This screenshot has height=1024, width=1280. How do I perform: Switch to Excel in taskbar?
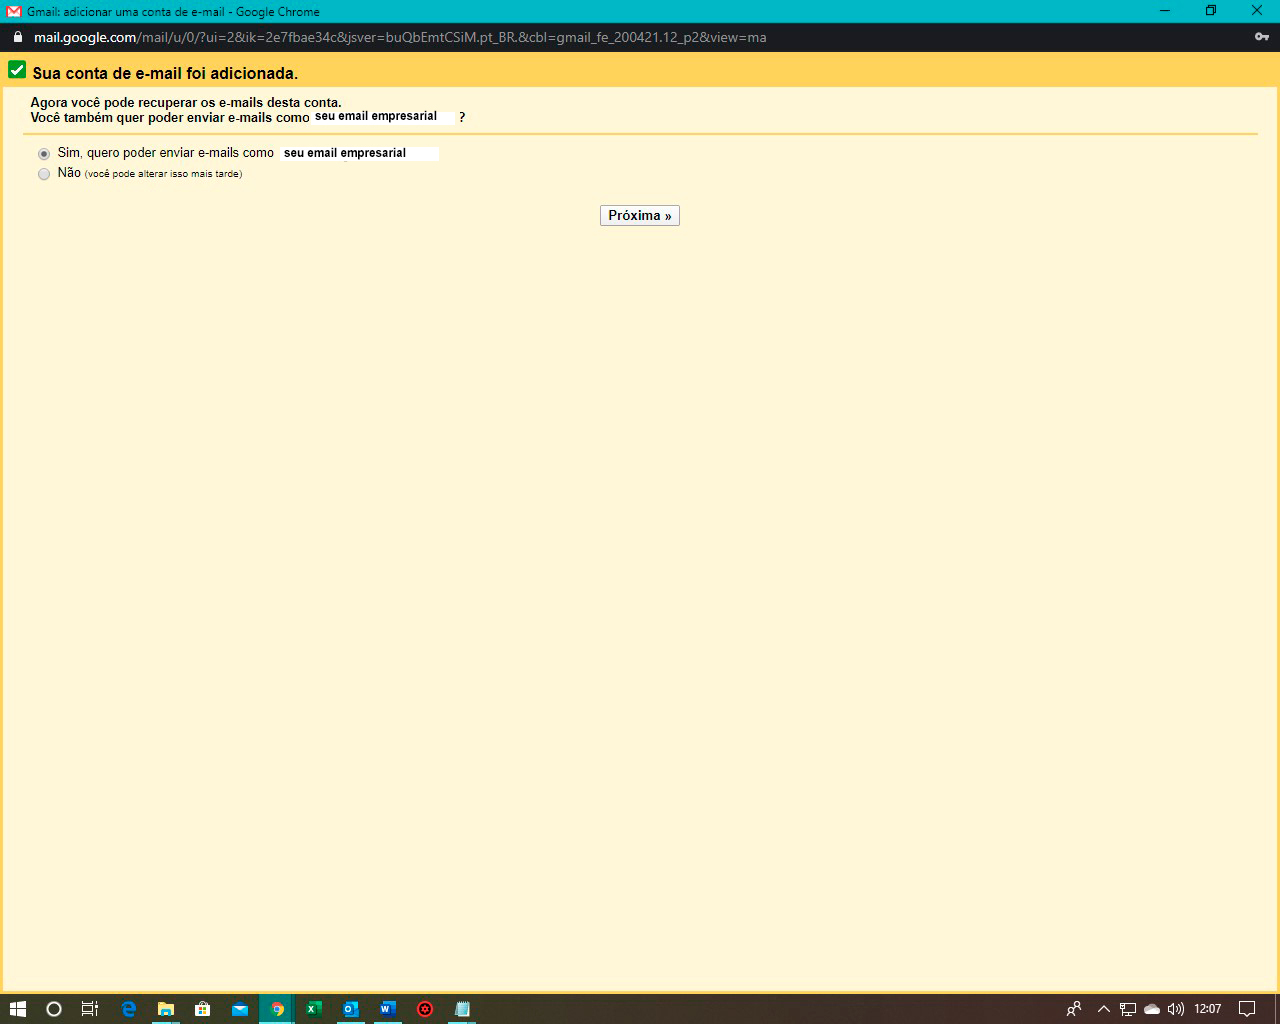click(313, 1009)
